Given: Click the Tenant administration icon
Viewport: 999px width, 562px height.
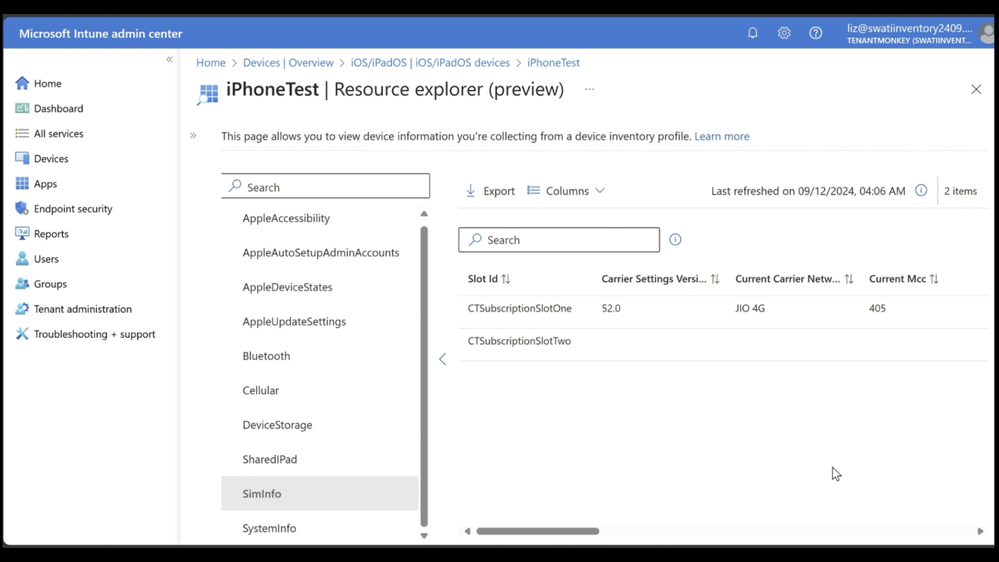Looking at the screenshot, I should pyautogui.click(x=22, y=308).
